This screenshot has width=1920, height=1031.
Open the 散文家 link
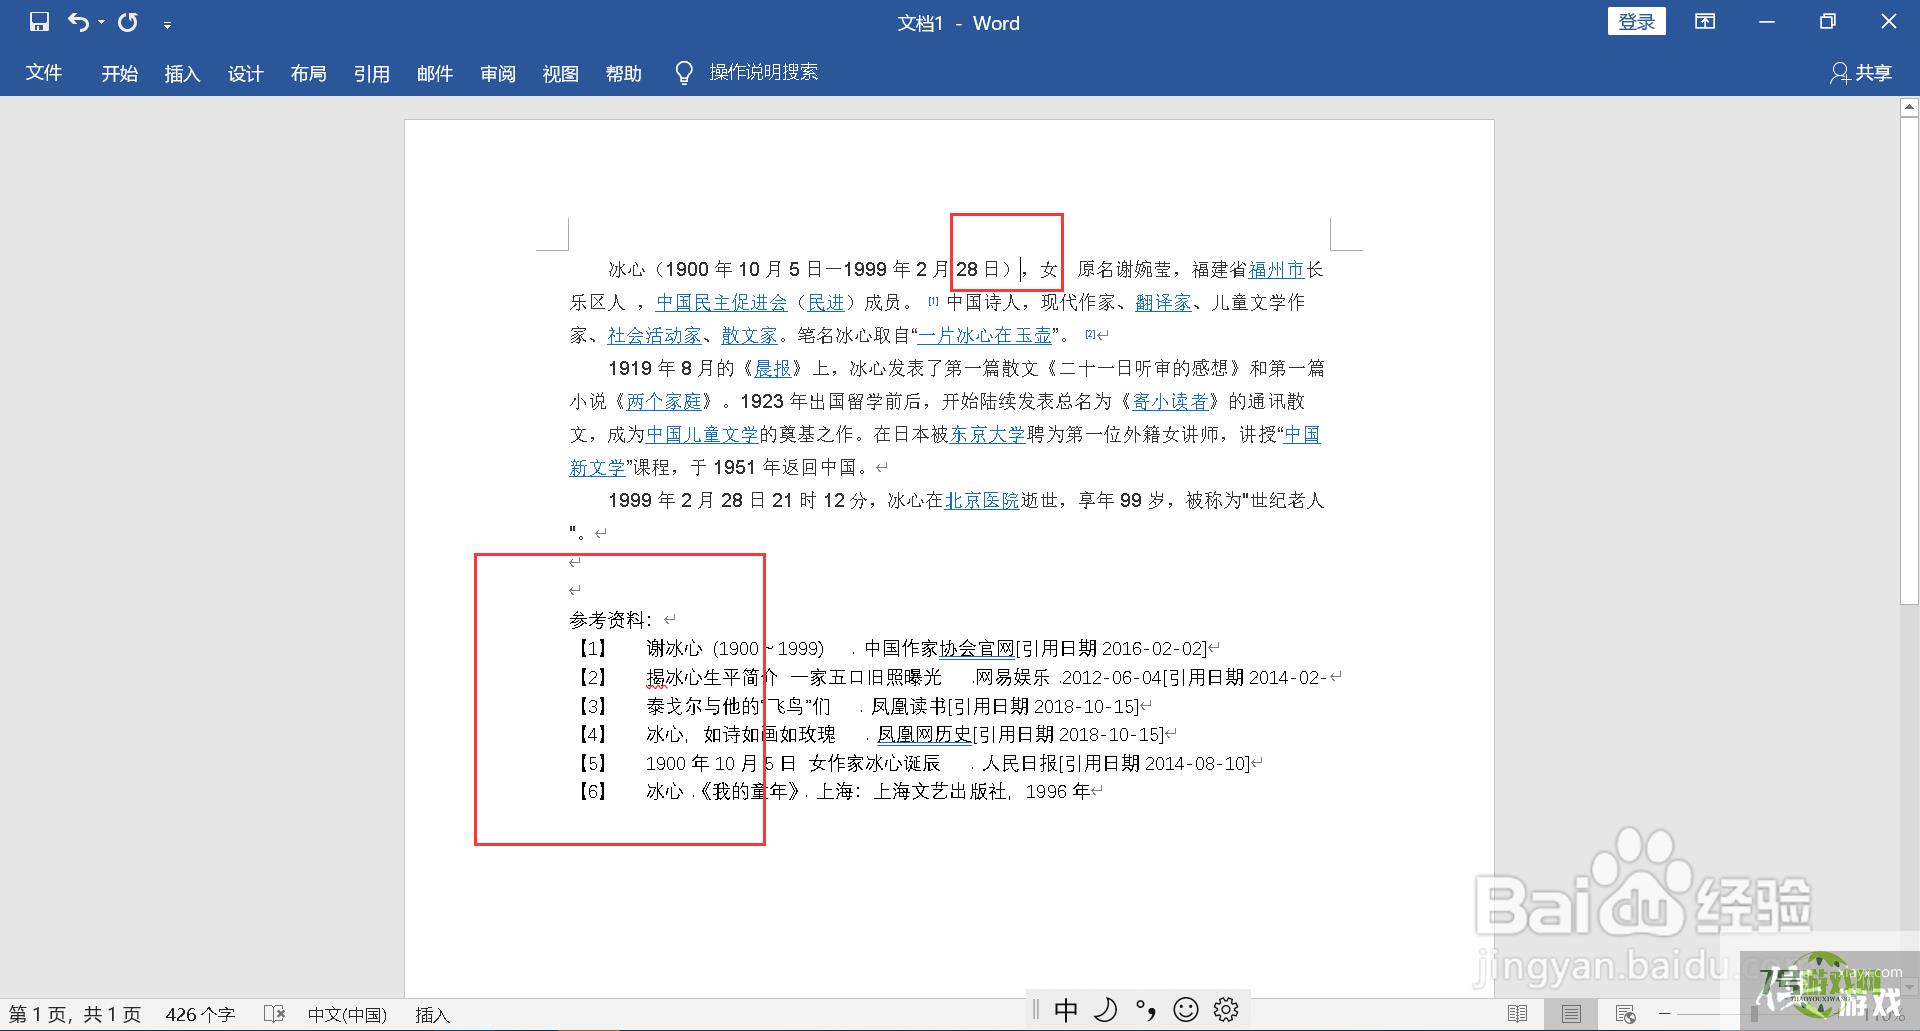click(x=749, y=335)
